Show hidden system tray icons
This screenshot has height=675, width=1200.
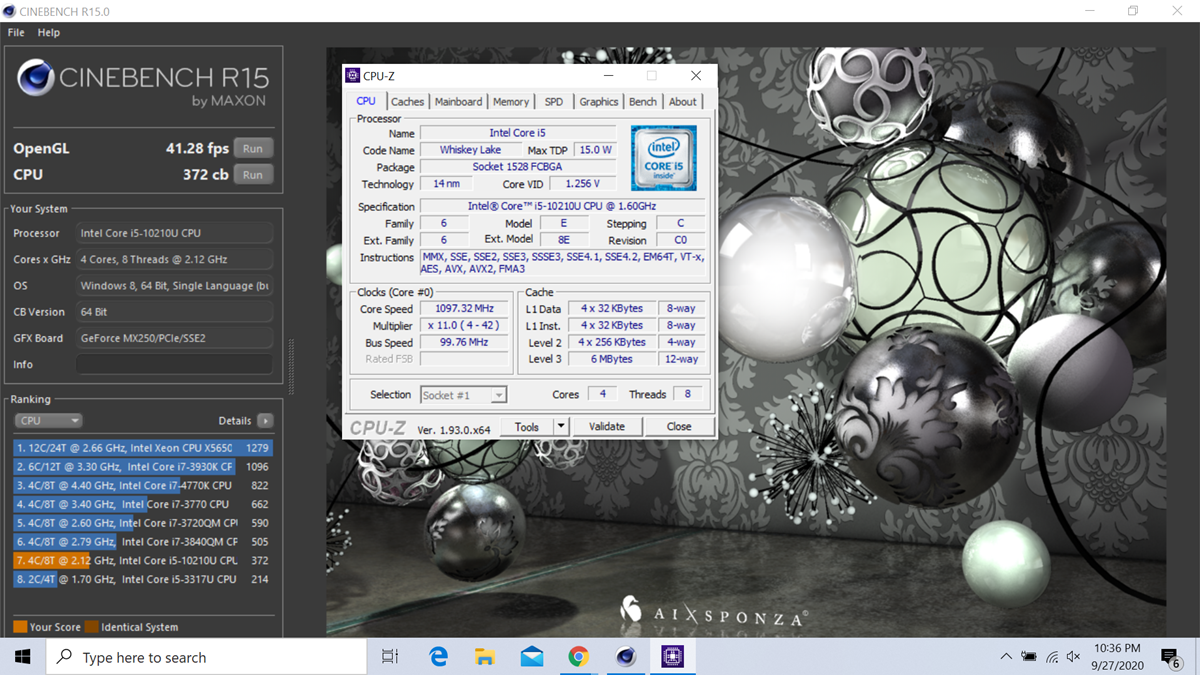click(x=1006, y=657)
